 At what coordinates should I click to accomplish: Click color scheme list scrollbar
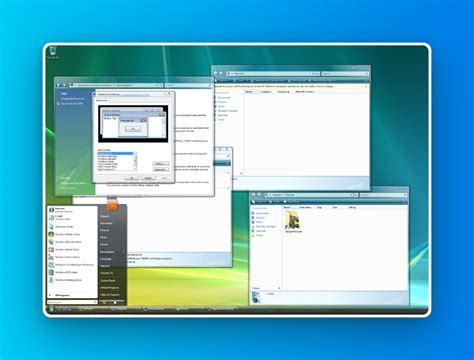point(135,161)
